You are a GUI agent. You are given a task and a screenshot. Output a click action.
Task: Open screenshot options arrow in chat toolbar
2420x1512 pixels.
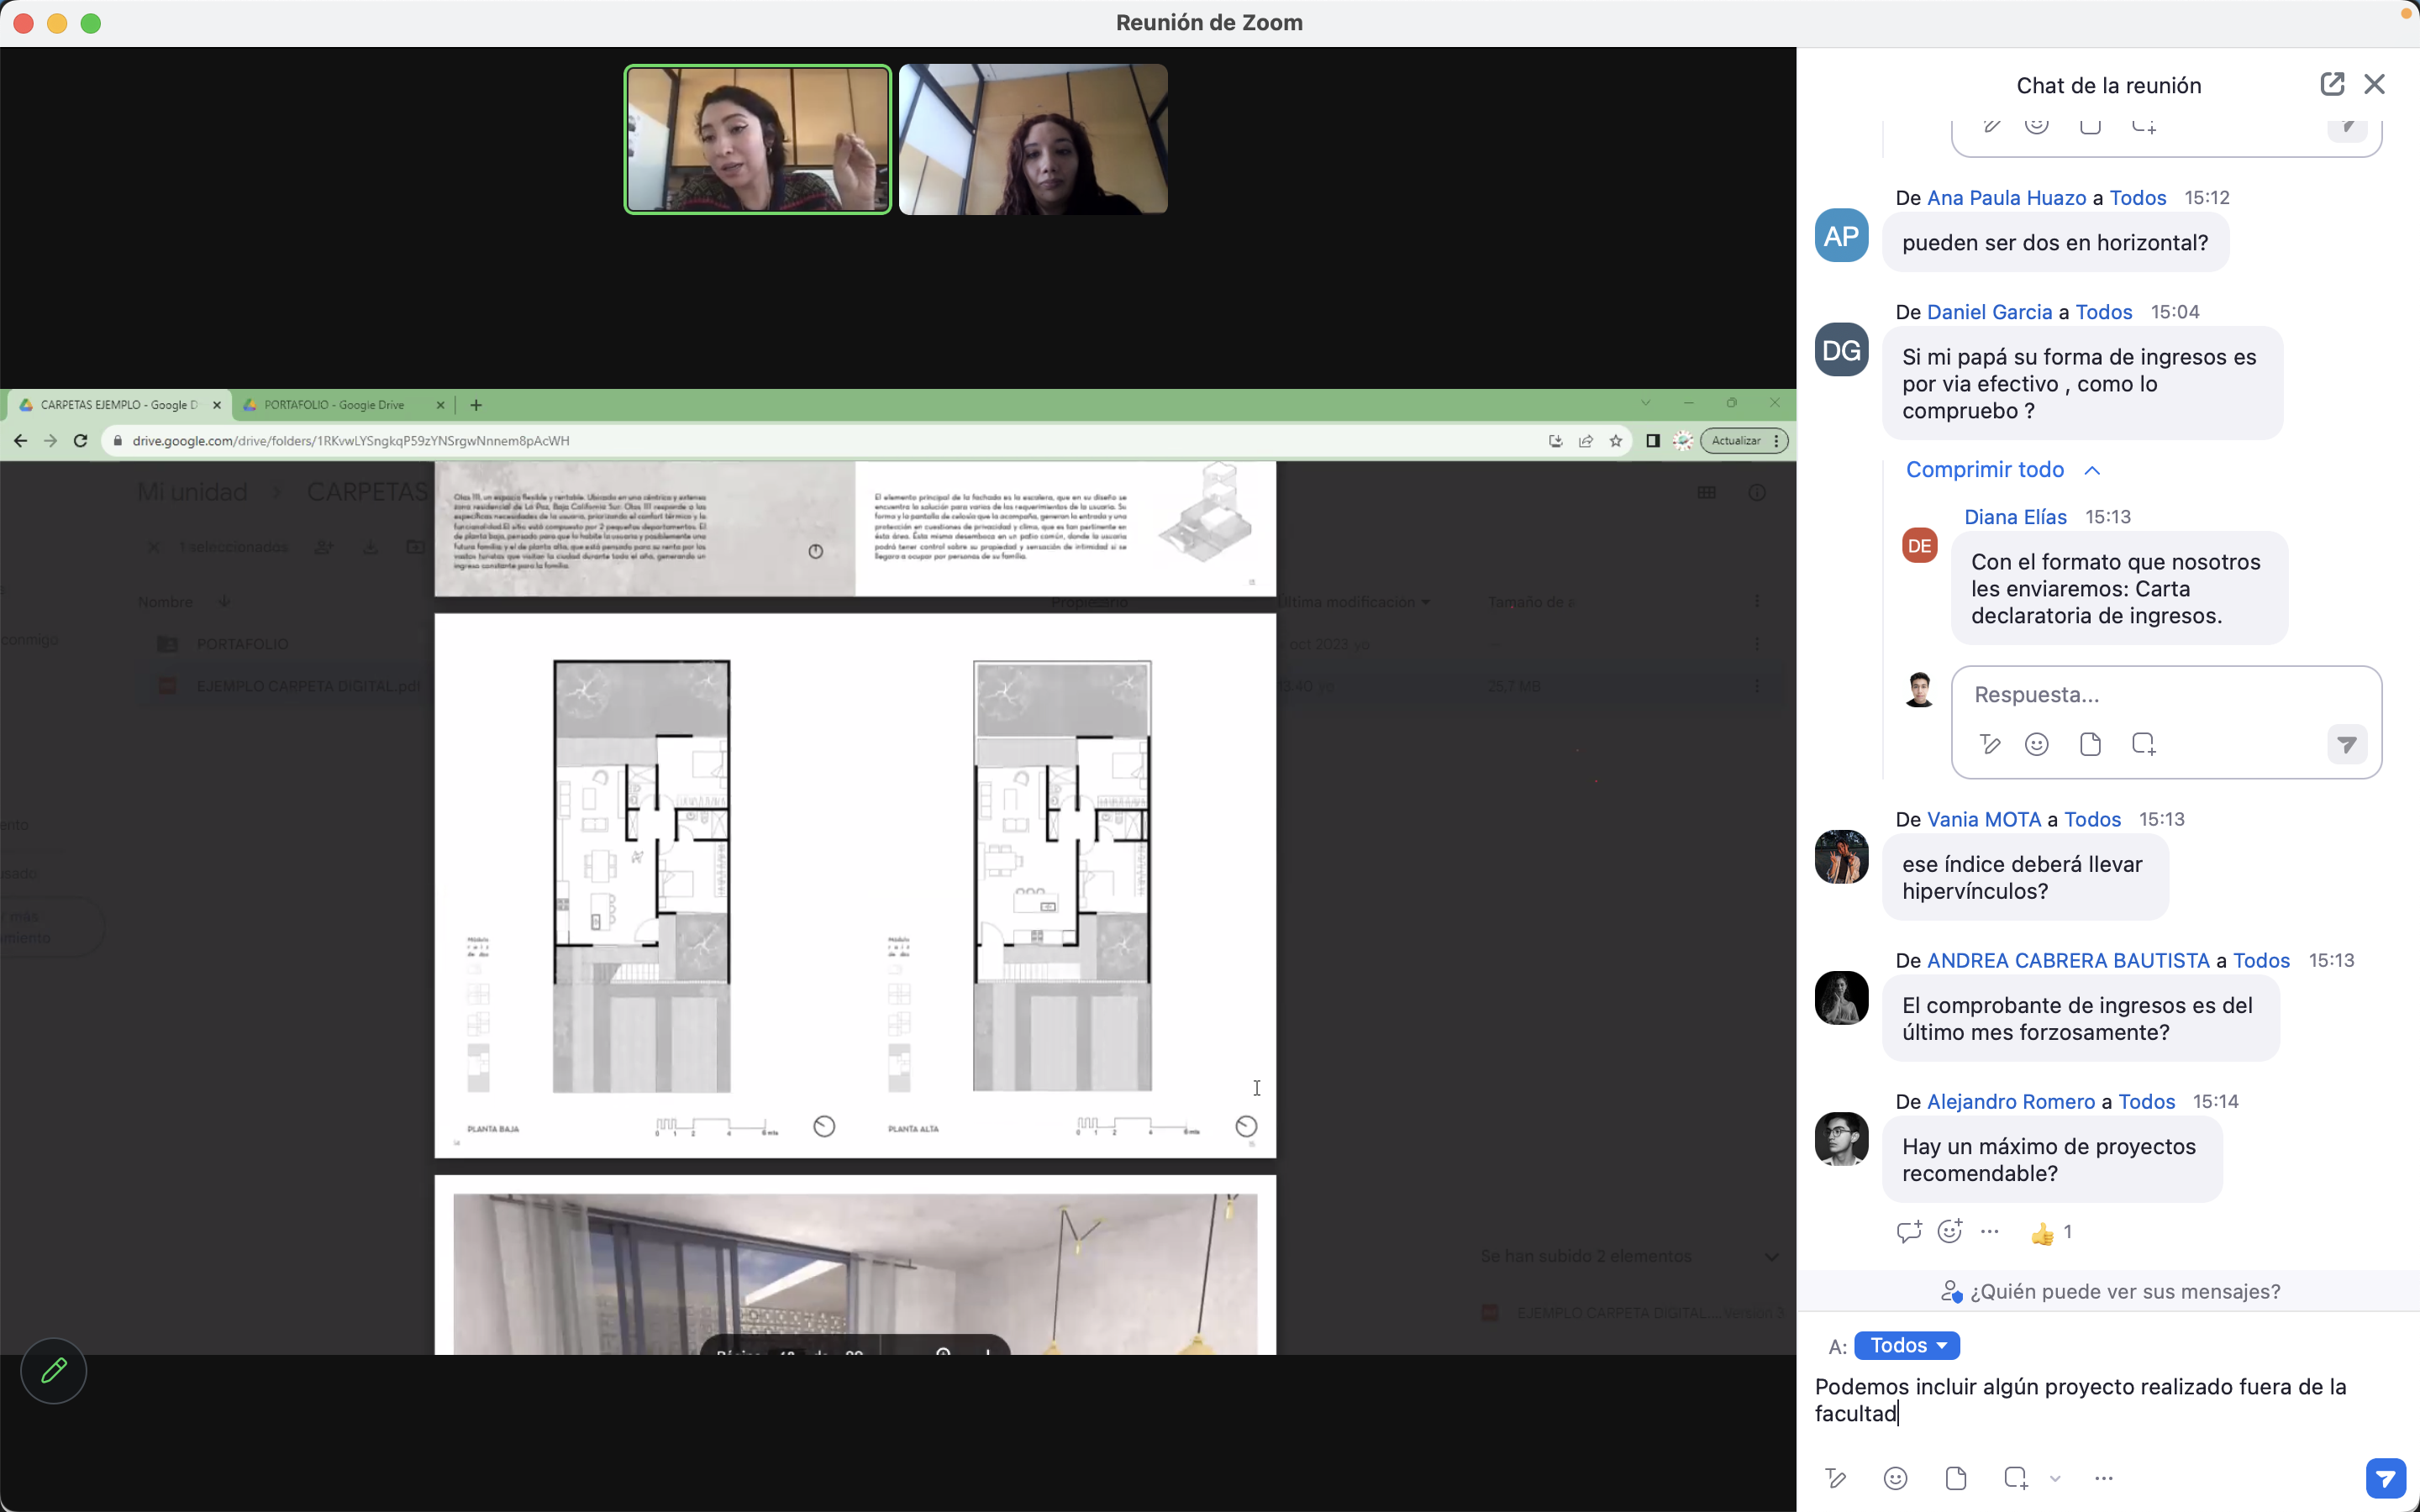[2055, 1478]
